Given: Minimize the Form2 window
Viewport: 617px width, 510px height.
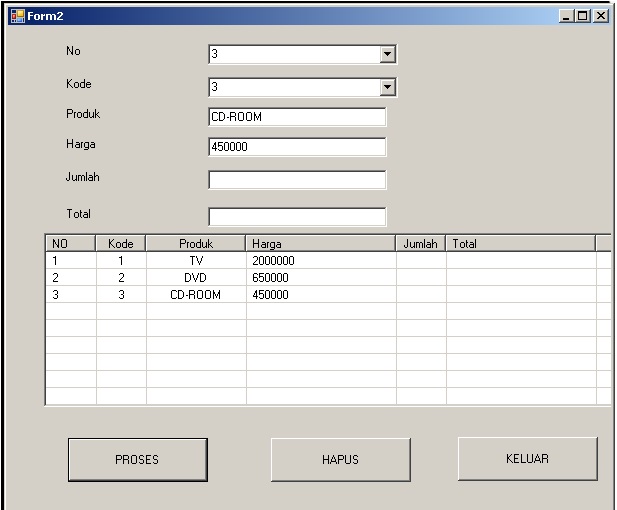Looking at the screenshot, I should click(x=568, y=16).
